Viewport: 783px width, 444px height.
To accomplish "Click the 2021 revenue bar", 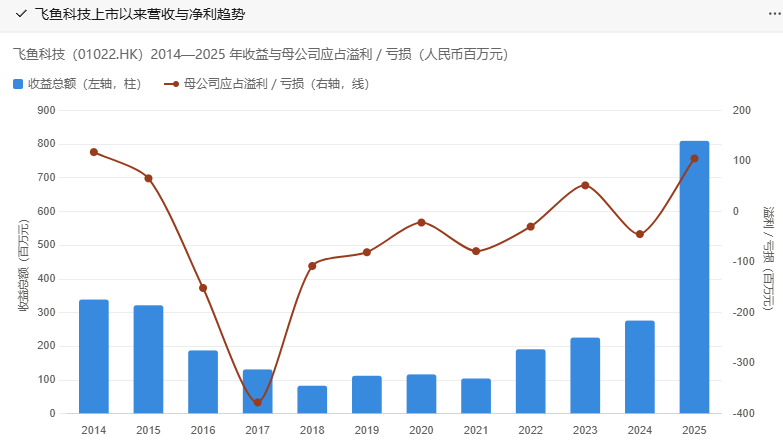I will click(476, 396).
